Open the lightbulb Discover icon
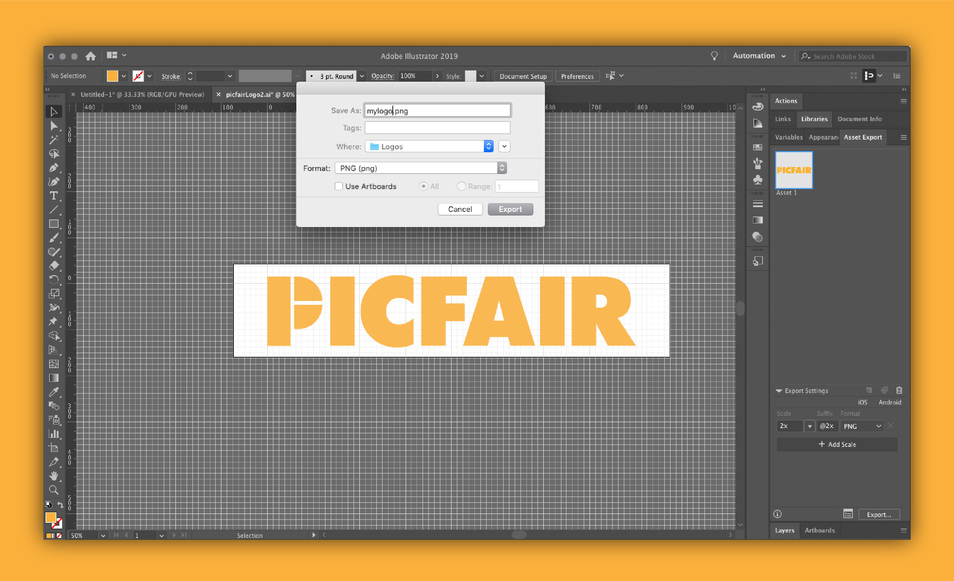Viewport: 954px width, 581px height. tap(714, 56)
